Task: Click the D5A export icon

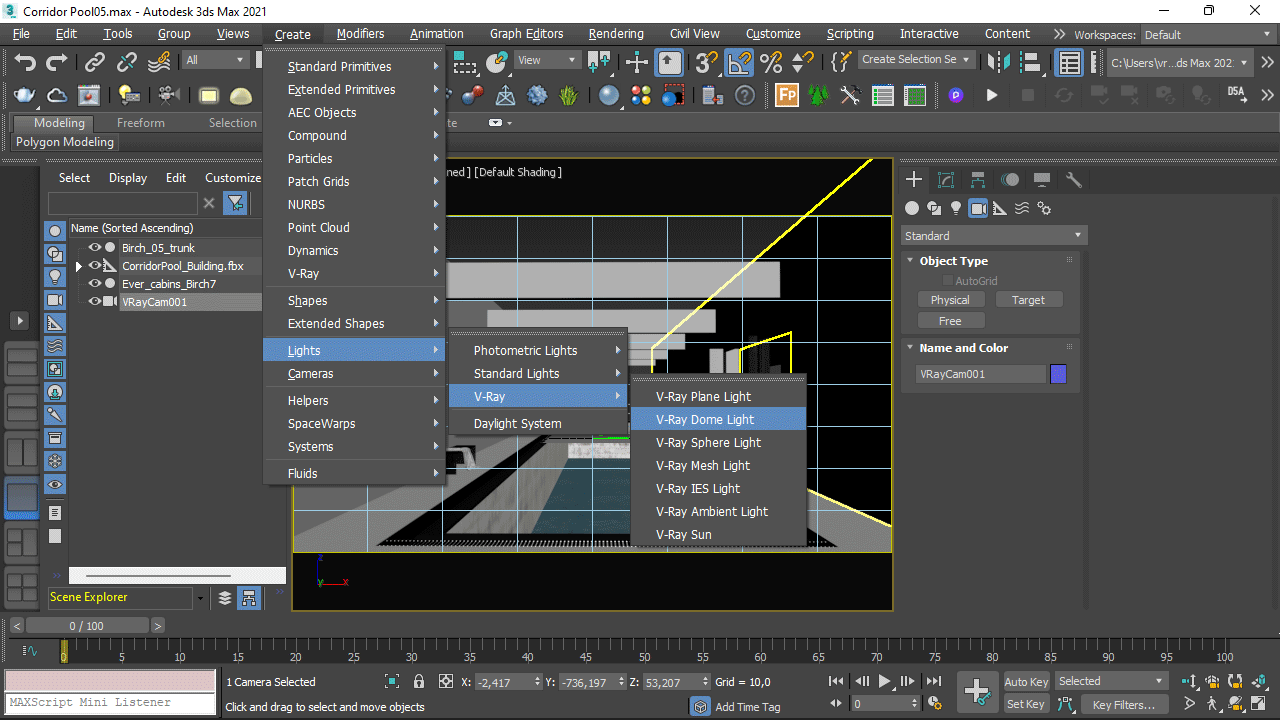Action: [x=1237, y=94]
